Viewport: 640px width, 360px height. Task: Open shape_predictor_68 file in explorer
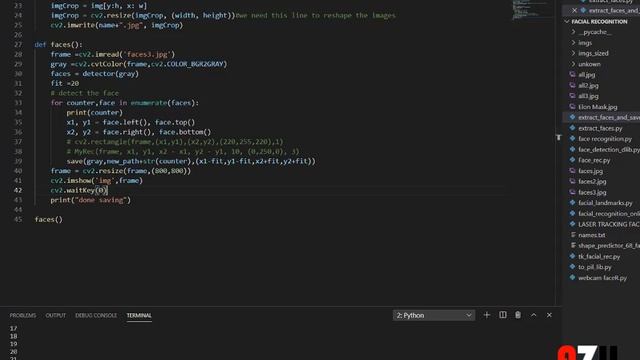pyautogui.click(x=609, y=245)
